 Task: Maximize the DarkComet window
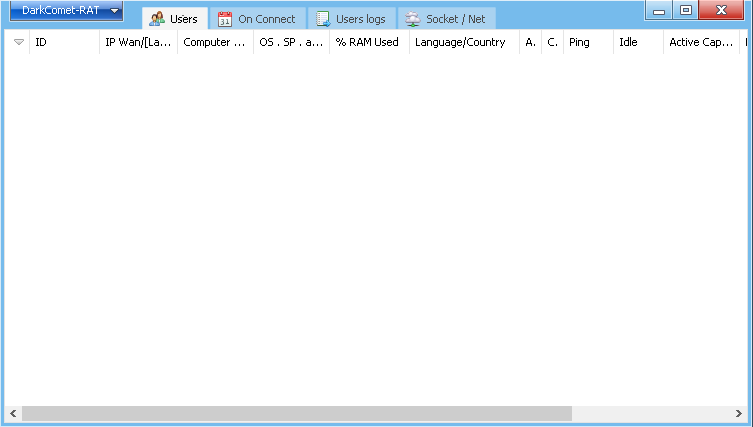point(685,11)
